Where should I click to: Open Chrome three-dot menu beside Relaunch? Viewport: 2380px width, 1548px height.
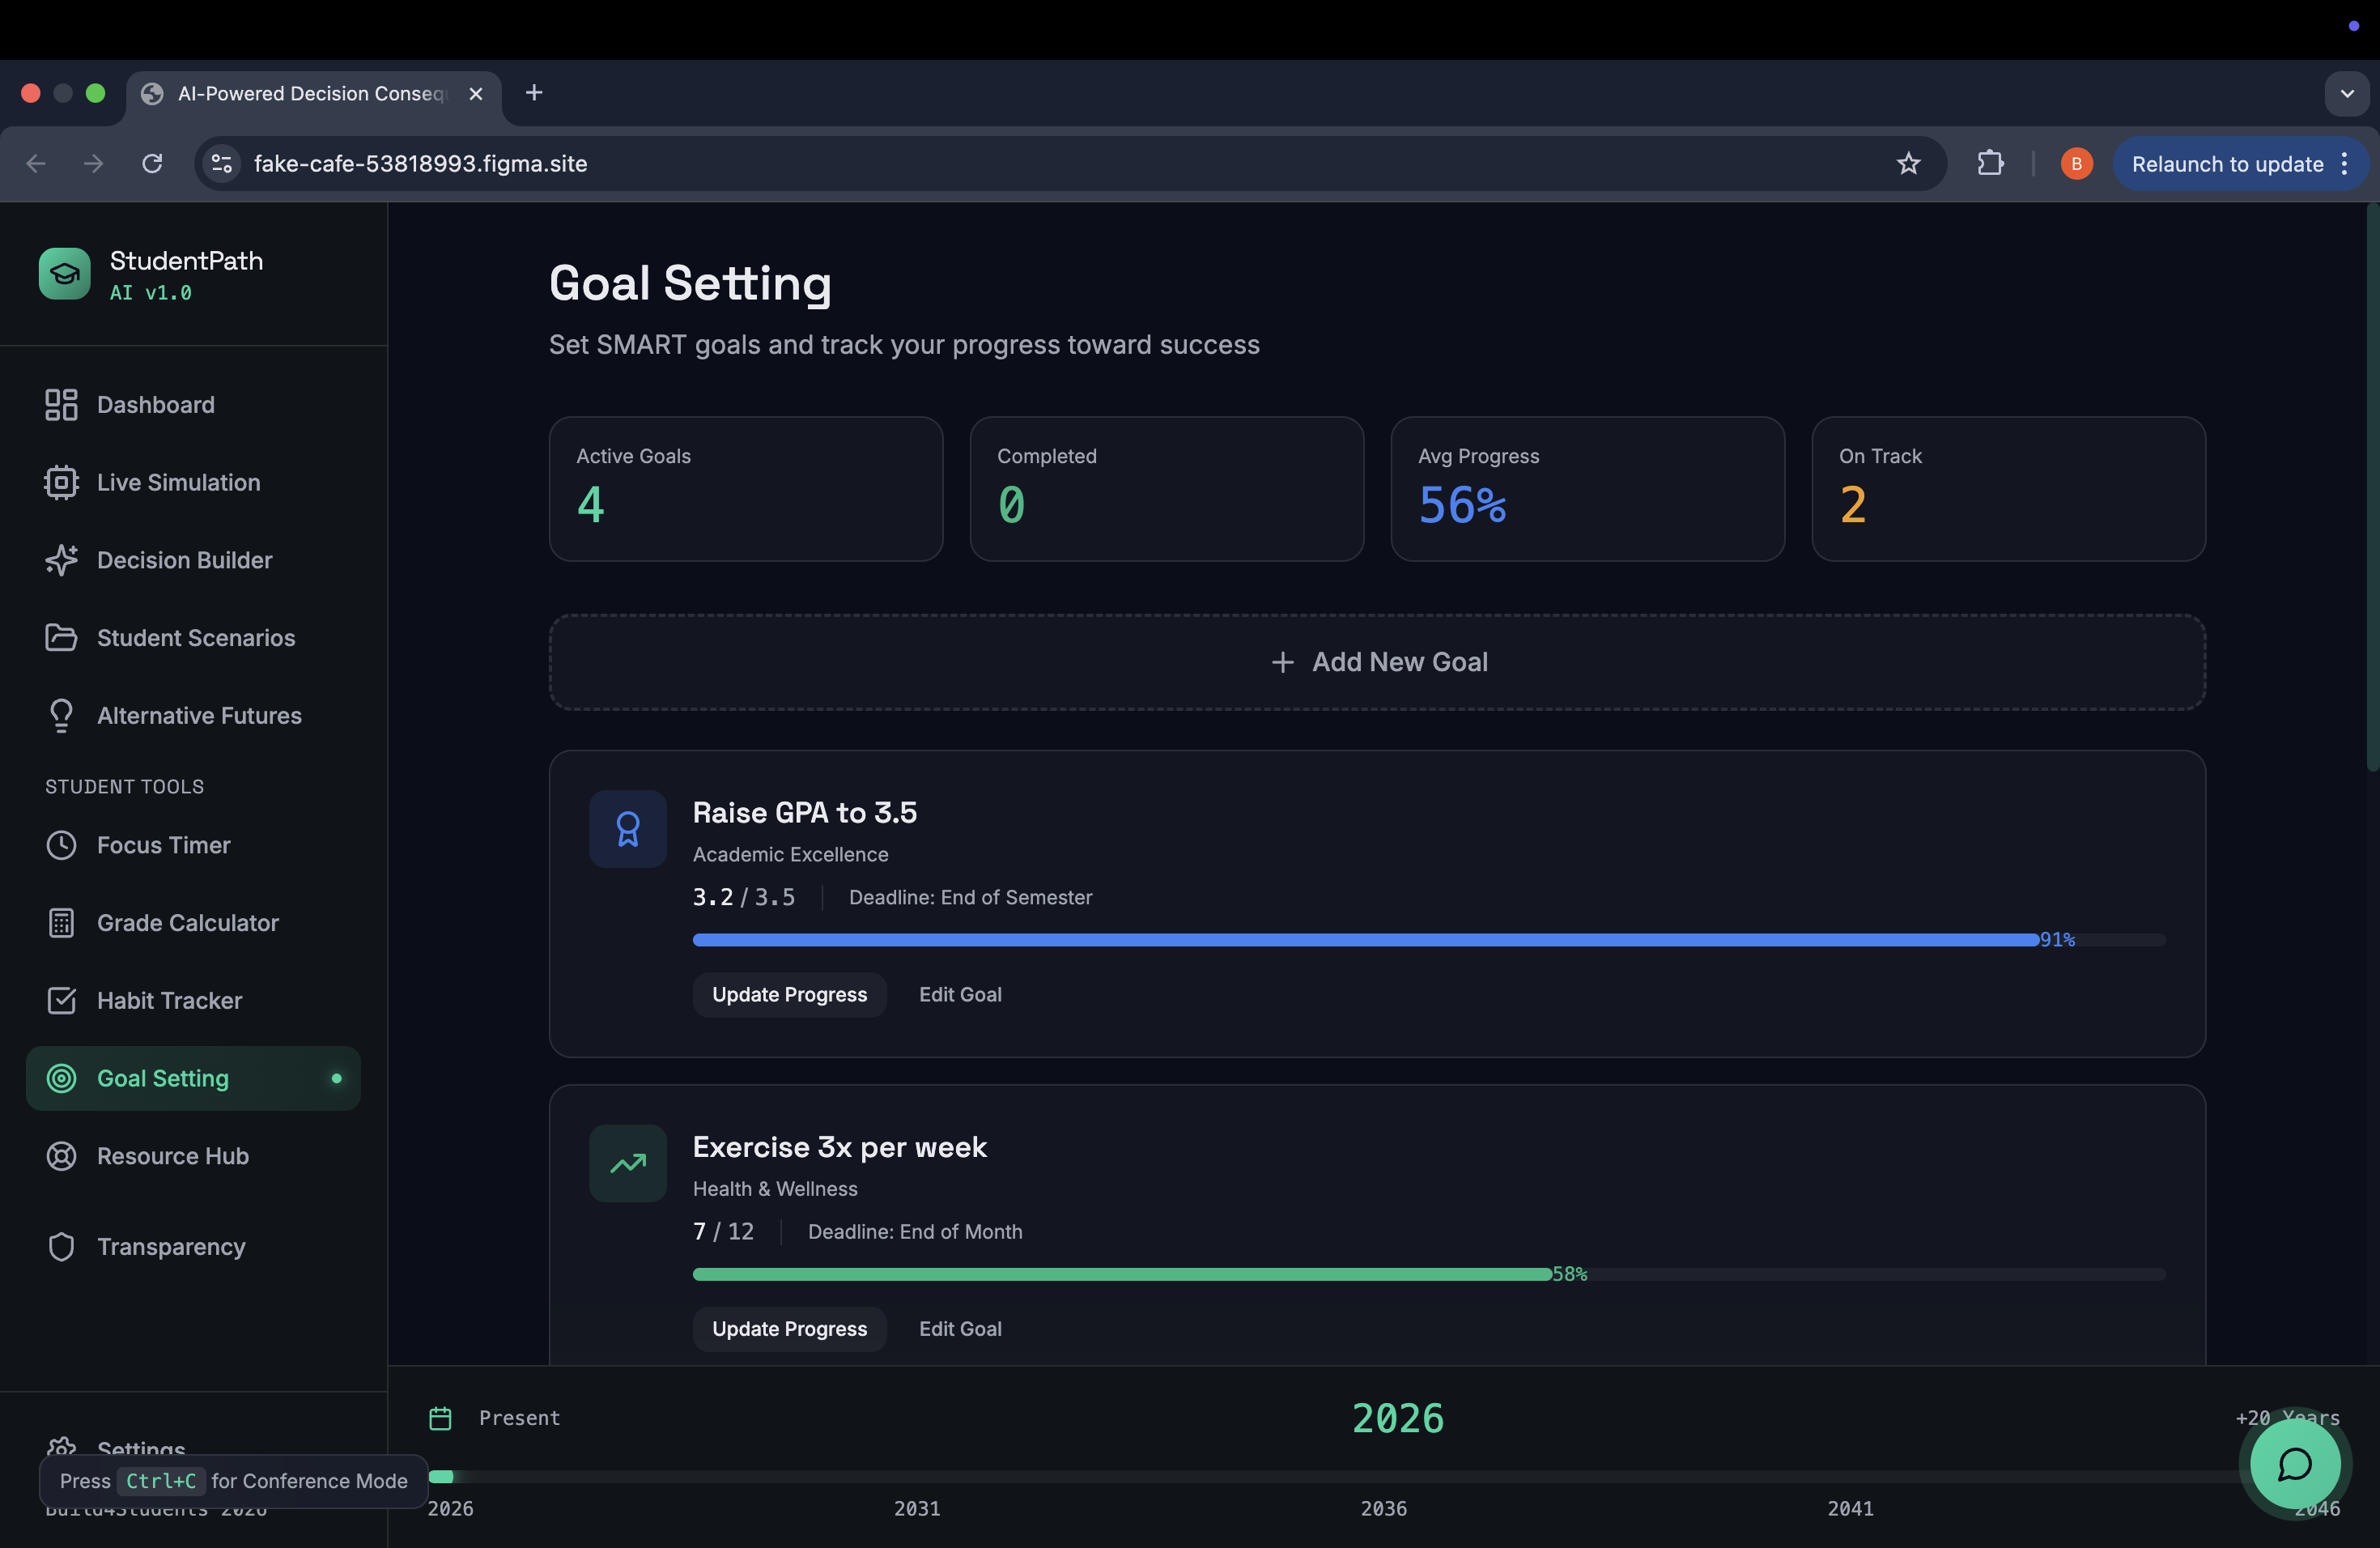pyautogui.click(x=2344, y=164)
